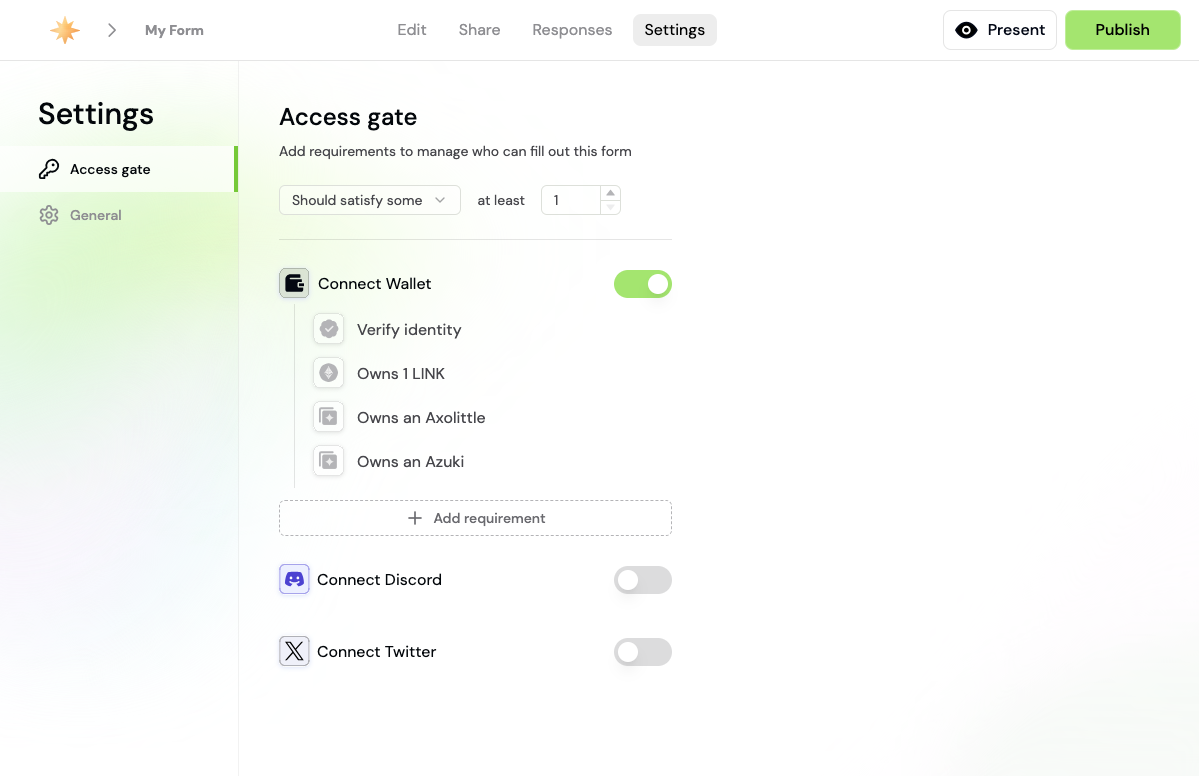Open the Should satisfy some dropdown
Screen dimensions: 1199x776
[369, 200]
